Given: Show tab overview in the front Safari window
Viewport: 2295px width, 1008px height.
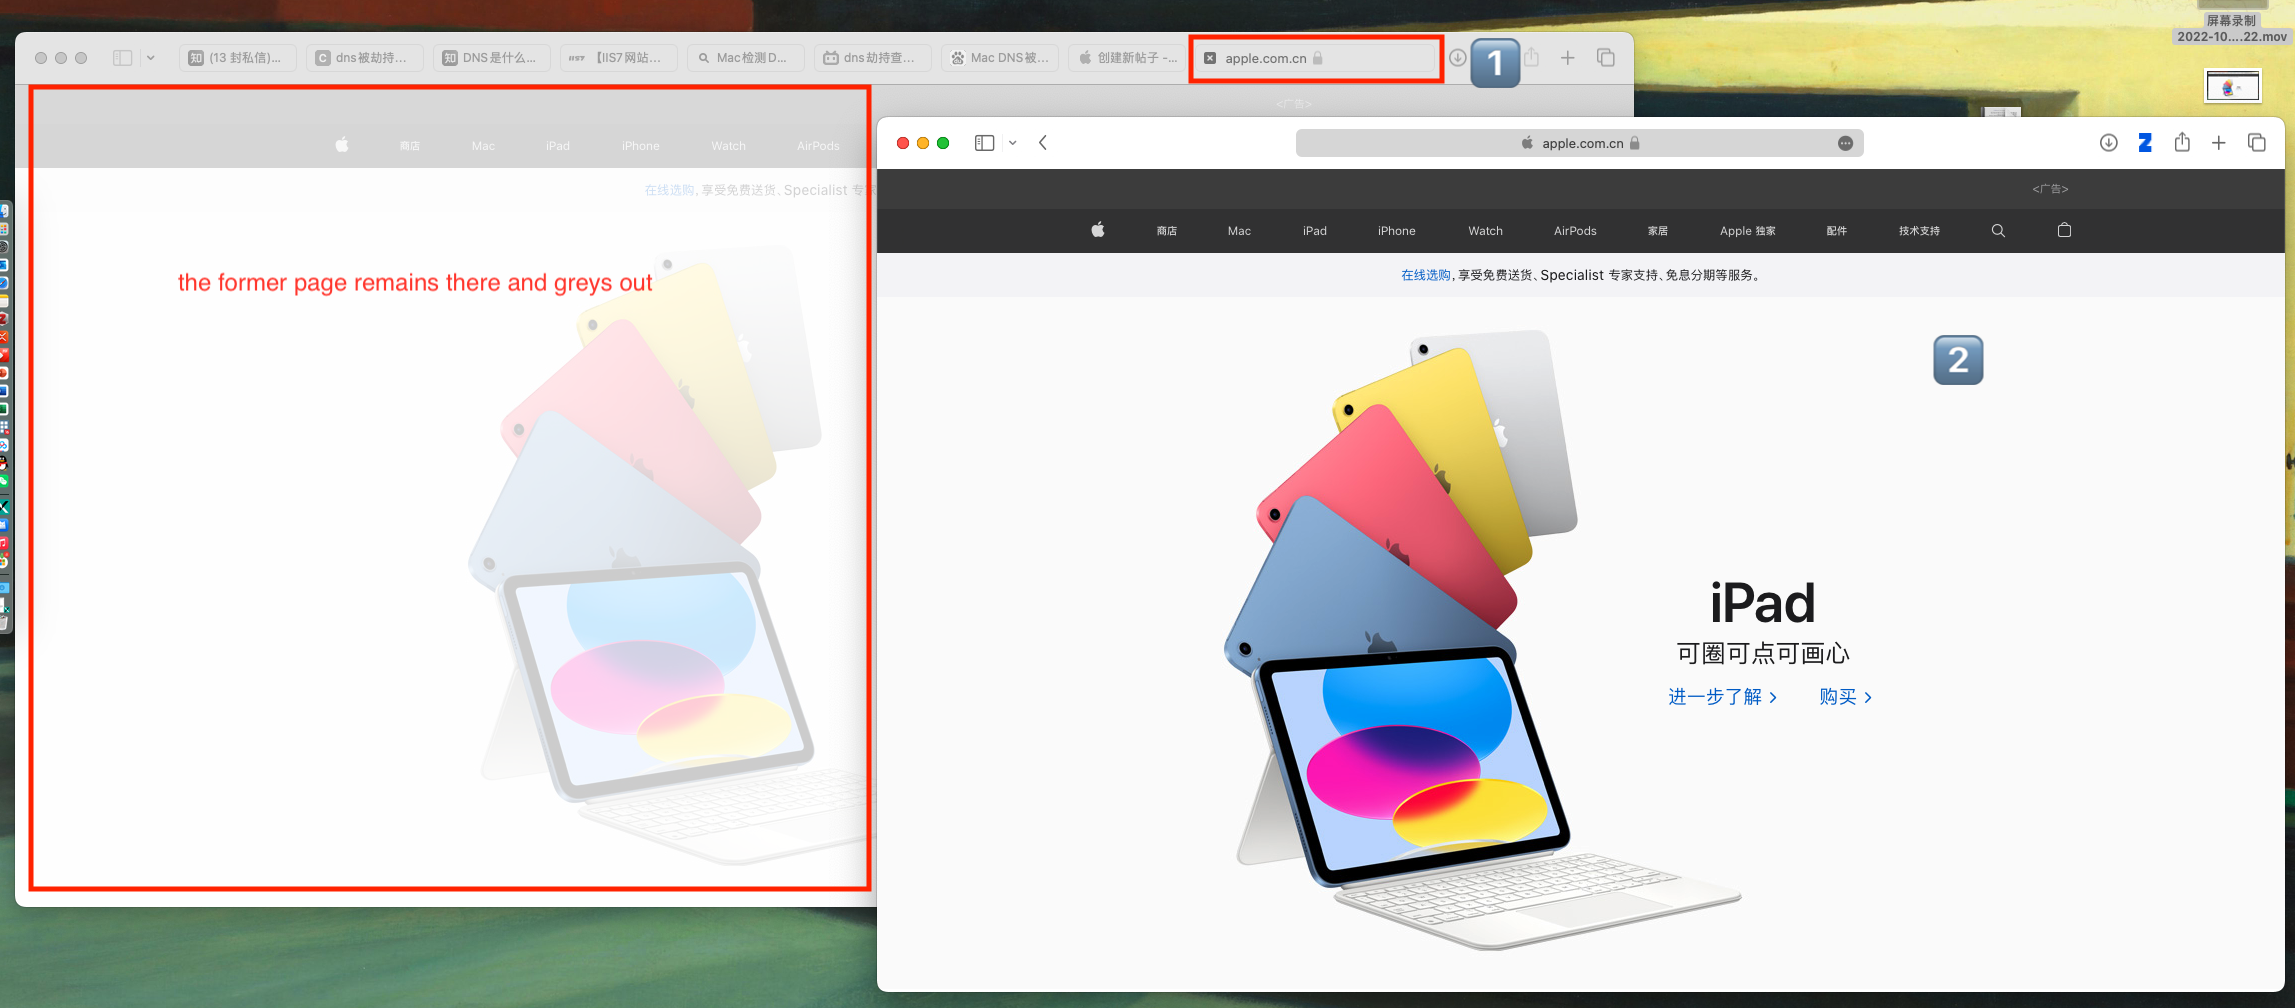Looking at the screenshot, I should tap(2257, 143).
